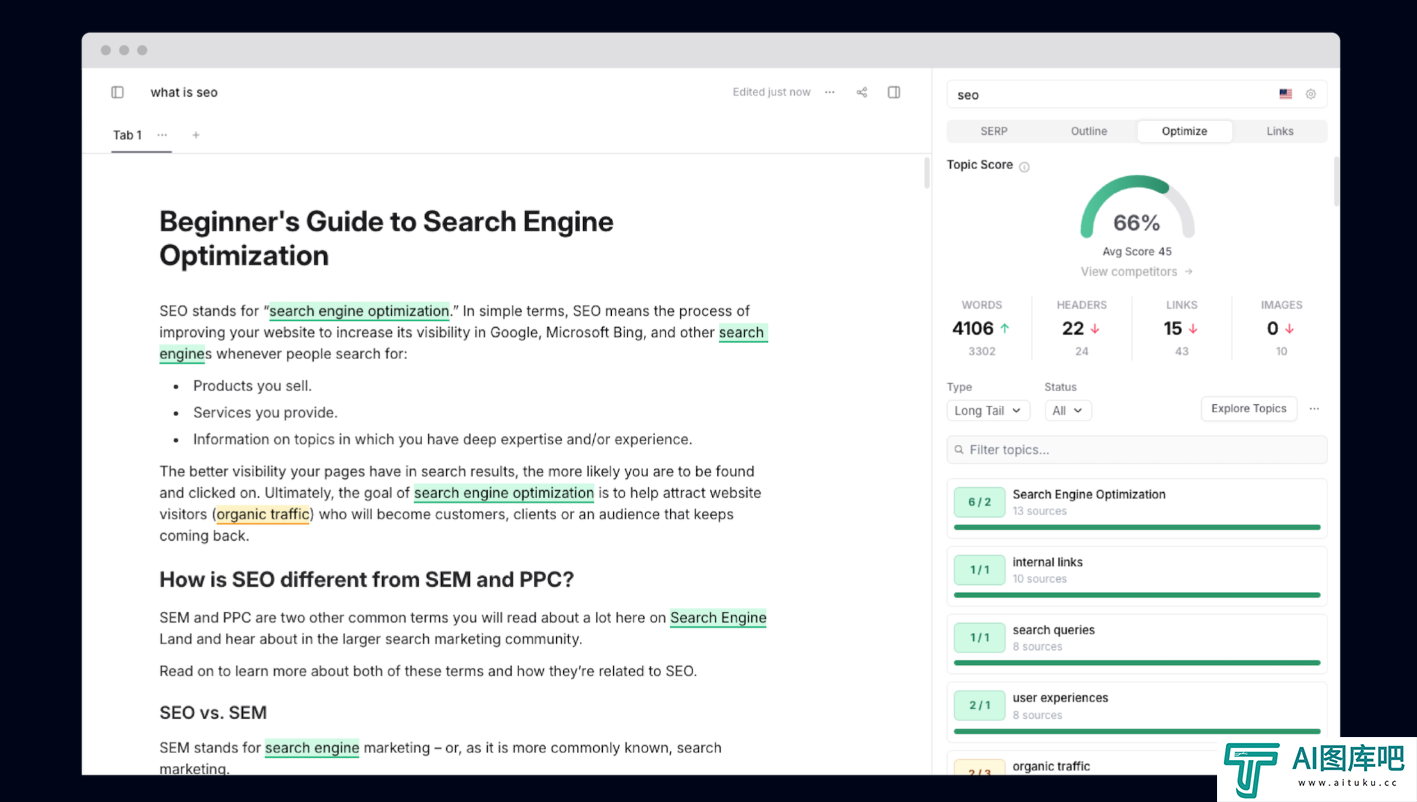Toggle the right sidebar panel icon
Image resolution: width=1417 pixels, height=802 pixels.
click(894, 92)
